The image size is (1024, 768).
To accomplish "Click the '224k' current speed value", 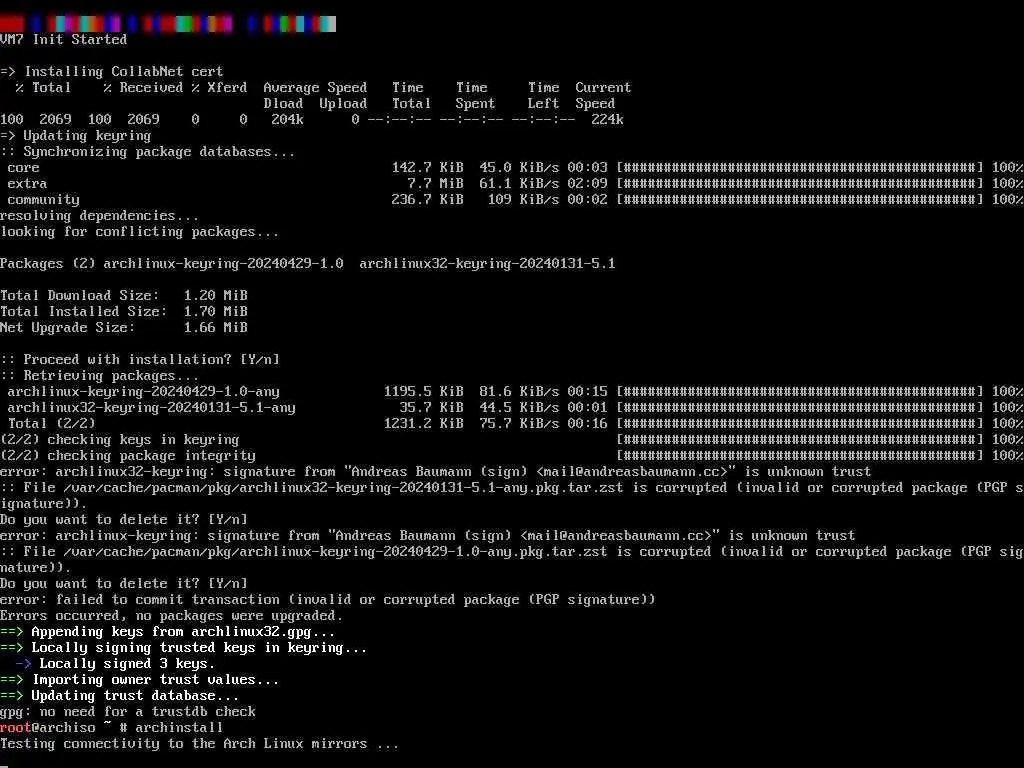I will tap(607, 120).
